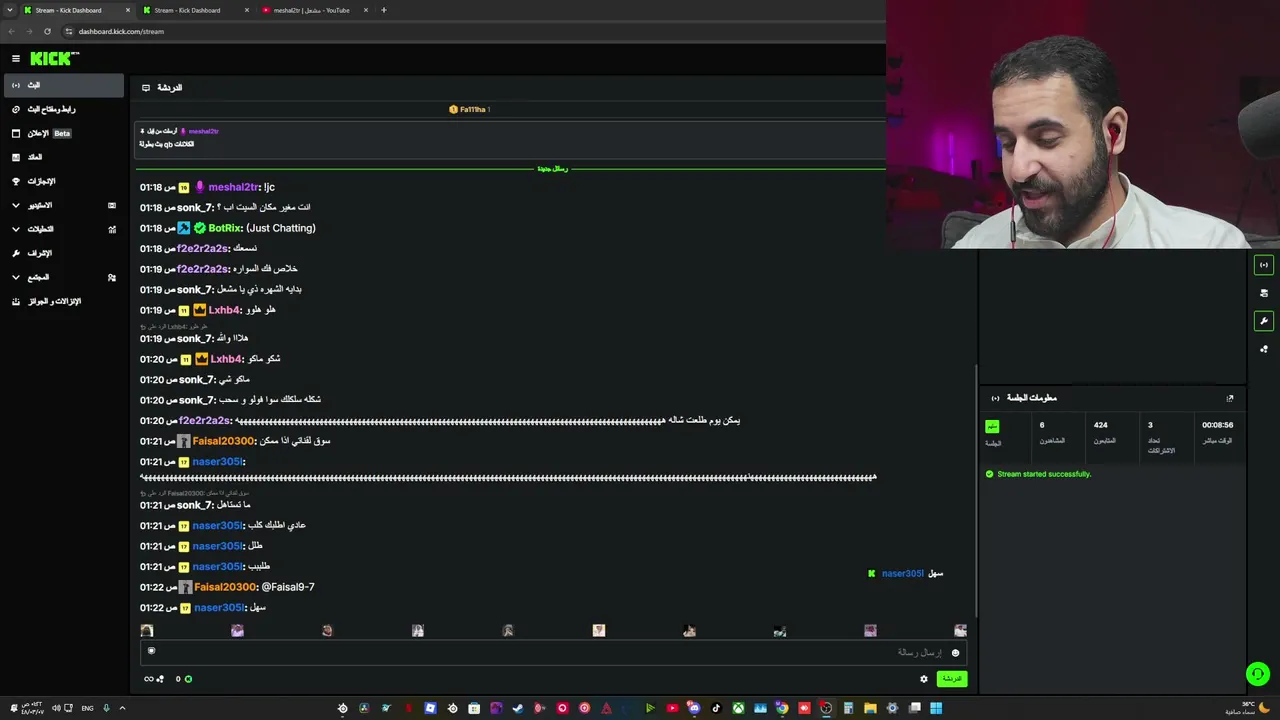Toggle the stream broadcast panel icon
This screenshot has width=1280, height=720.
coord(1264,265)
